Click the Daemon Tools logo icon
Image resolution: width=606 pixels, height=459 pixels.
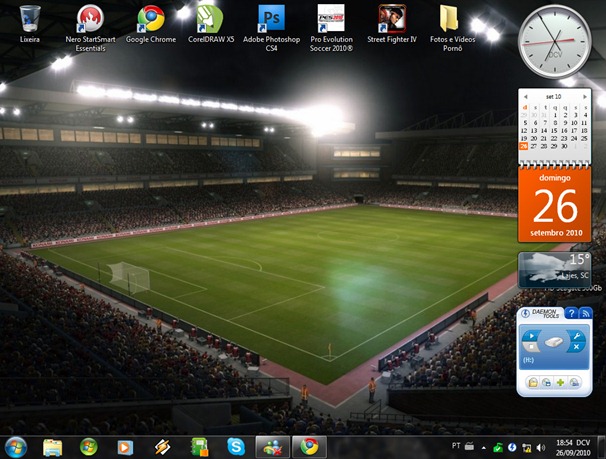click(525, 313)
